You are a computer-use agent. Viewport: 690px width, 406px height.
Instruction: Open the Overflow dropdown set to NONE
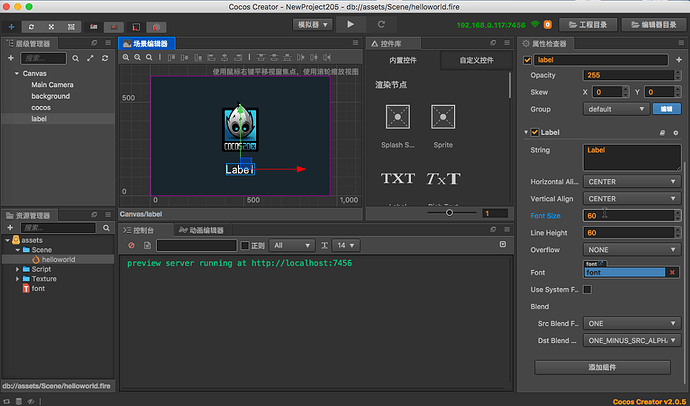pyautogui.click(x=631, y=249)
